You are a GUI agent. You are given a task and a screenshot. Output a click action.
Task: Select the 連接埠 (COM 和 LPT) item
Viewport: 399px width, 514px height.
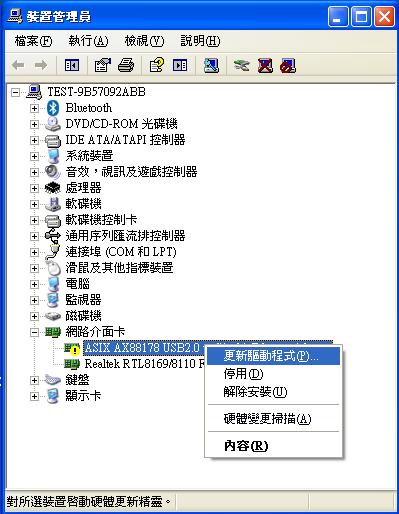click(x=121, y=252)
